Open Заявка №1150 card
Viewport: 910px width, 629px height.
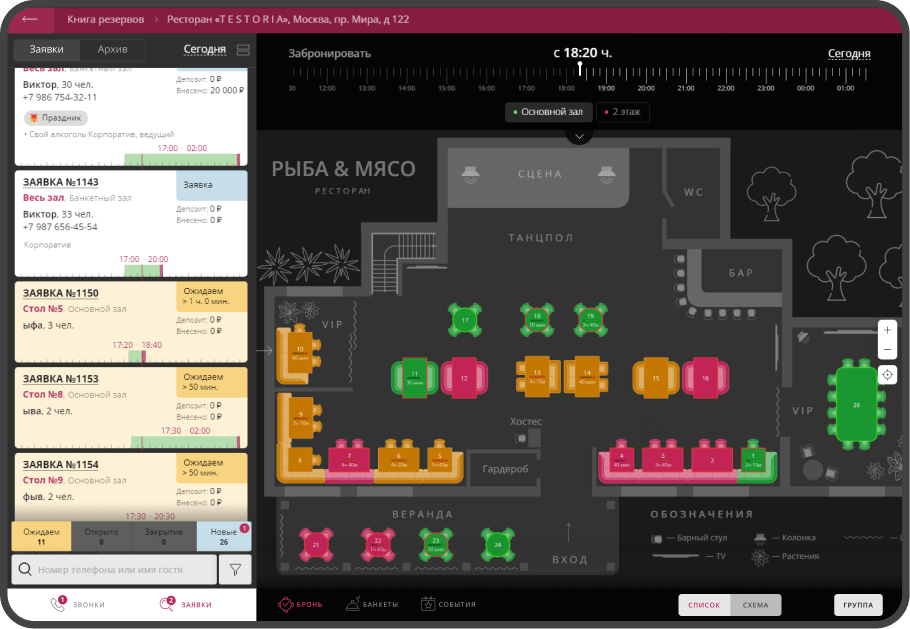[x=131, y=321]
